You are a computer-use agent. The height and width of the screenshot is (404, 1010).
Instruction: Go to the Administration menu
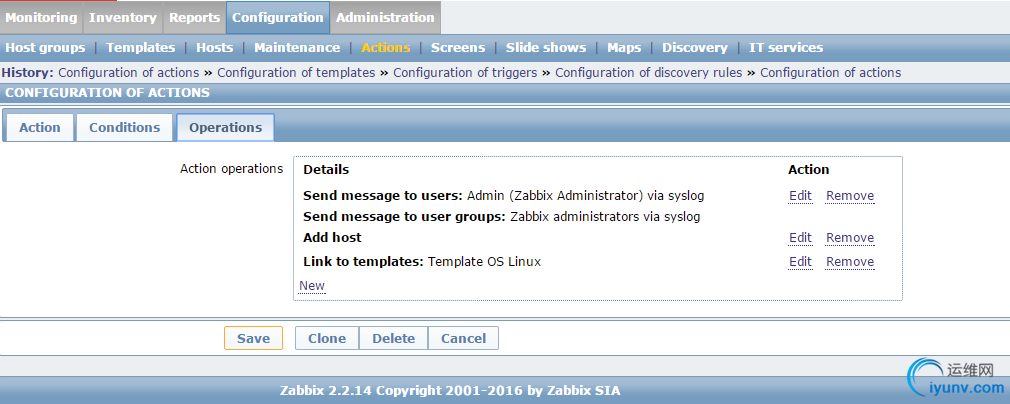[x=385, y=17]
